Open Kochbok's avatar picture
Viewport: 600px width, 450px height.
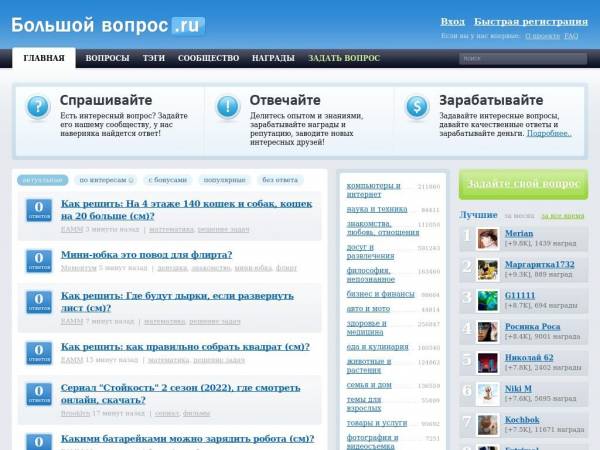coord(488,425)
